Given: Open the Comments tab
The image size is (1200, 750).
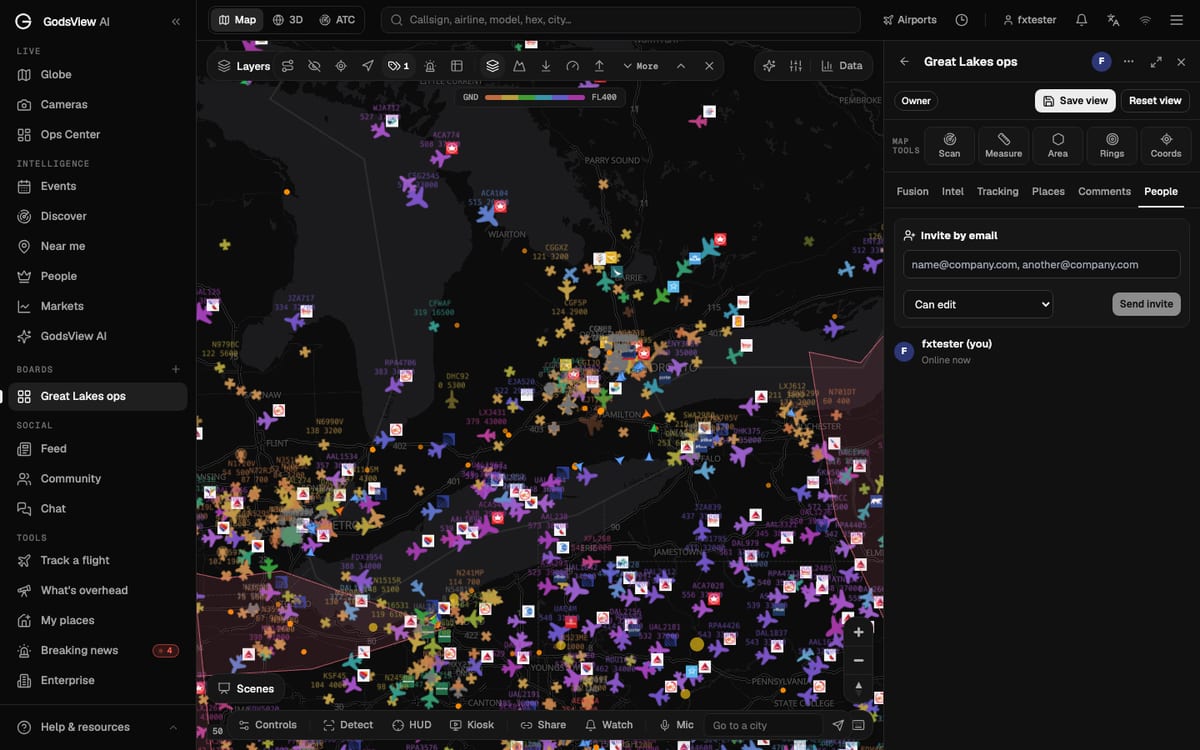Looking at the screenshot, I should pyautogui.click(x=1104, y=191).
